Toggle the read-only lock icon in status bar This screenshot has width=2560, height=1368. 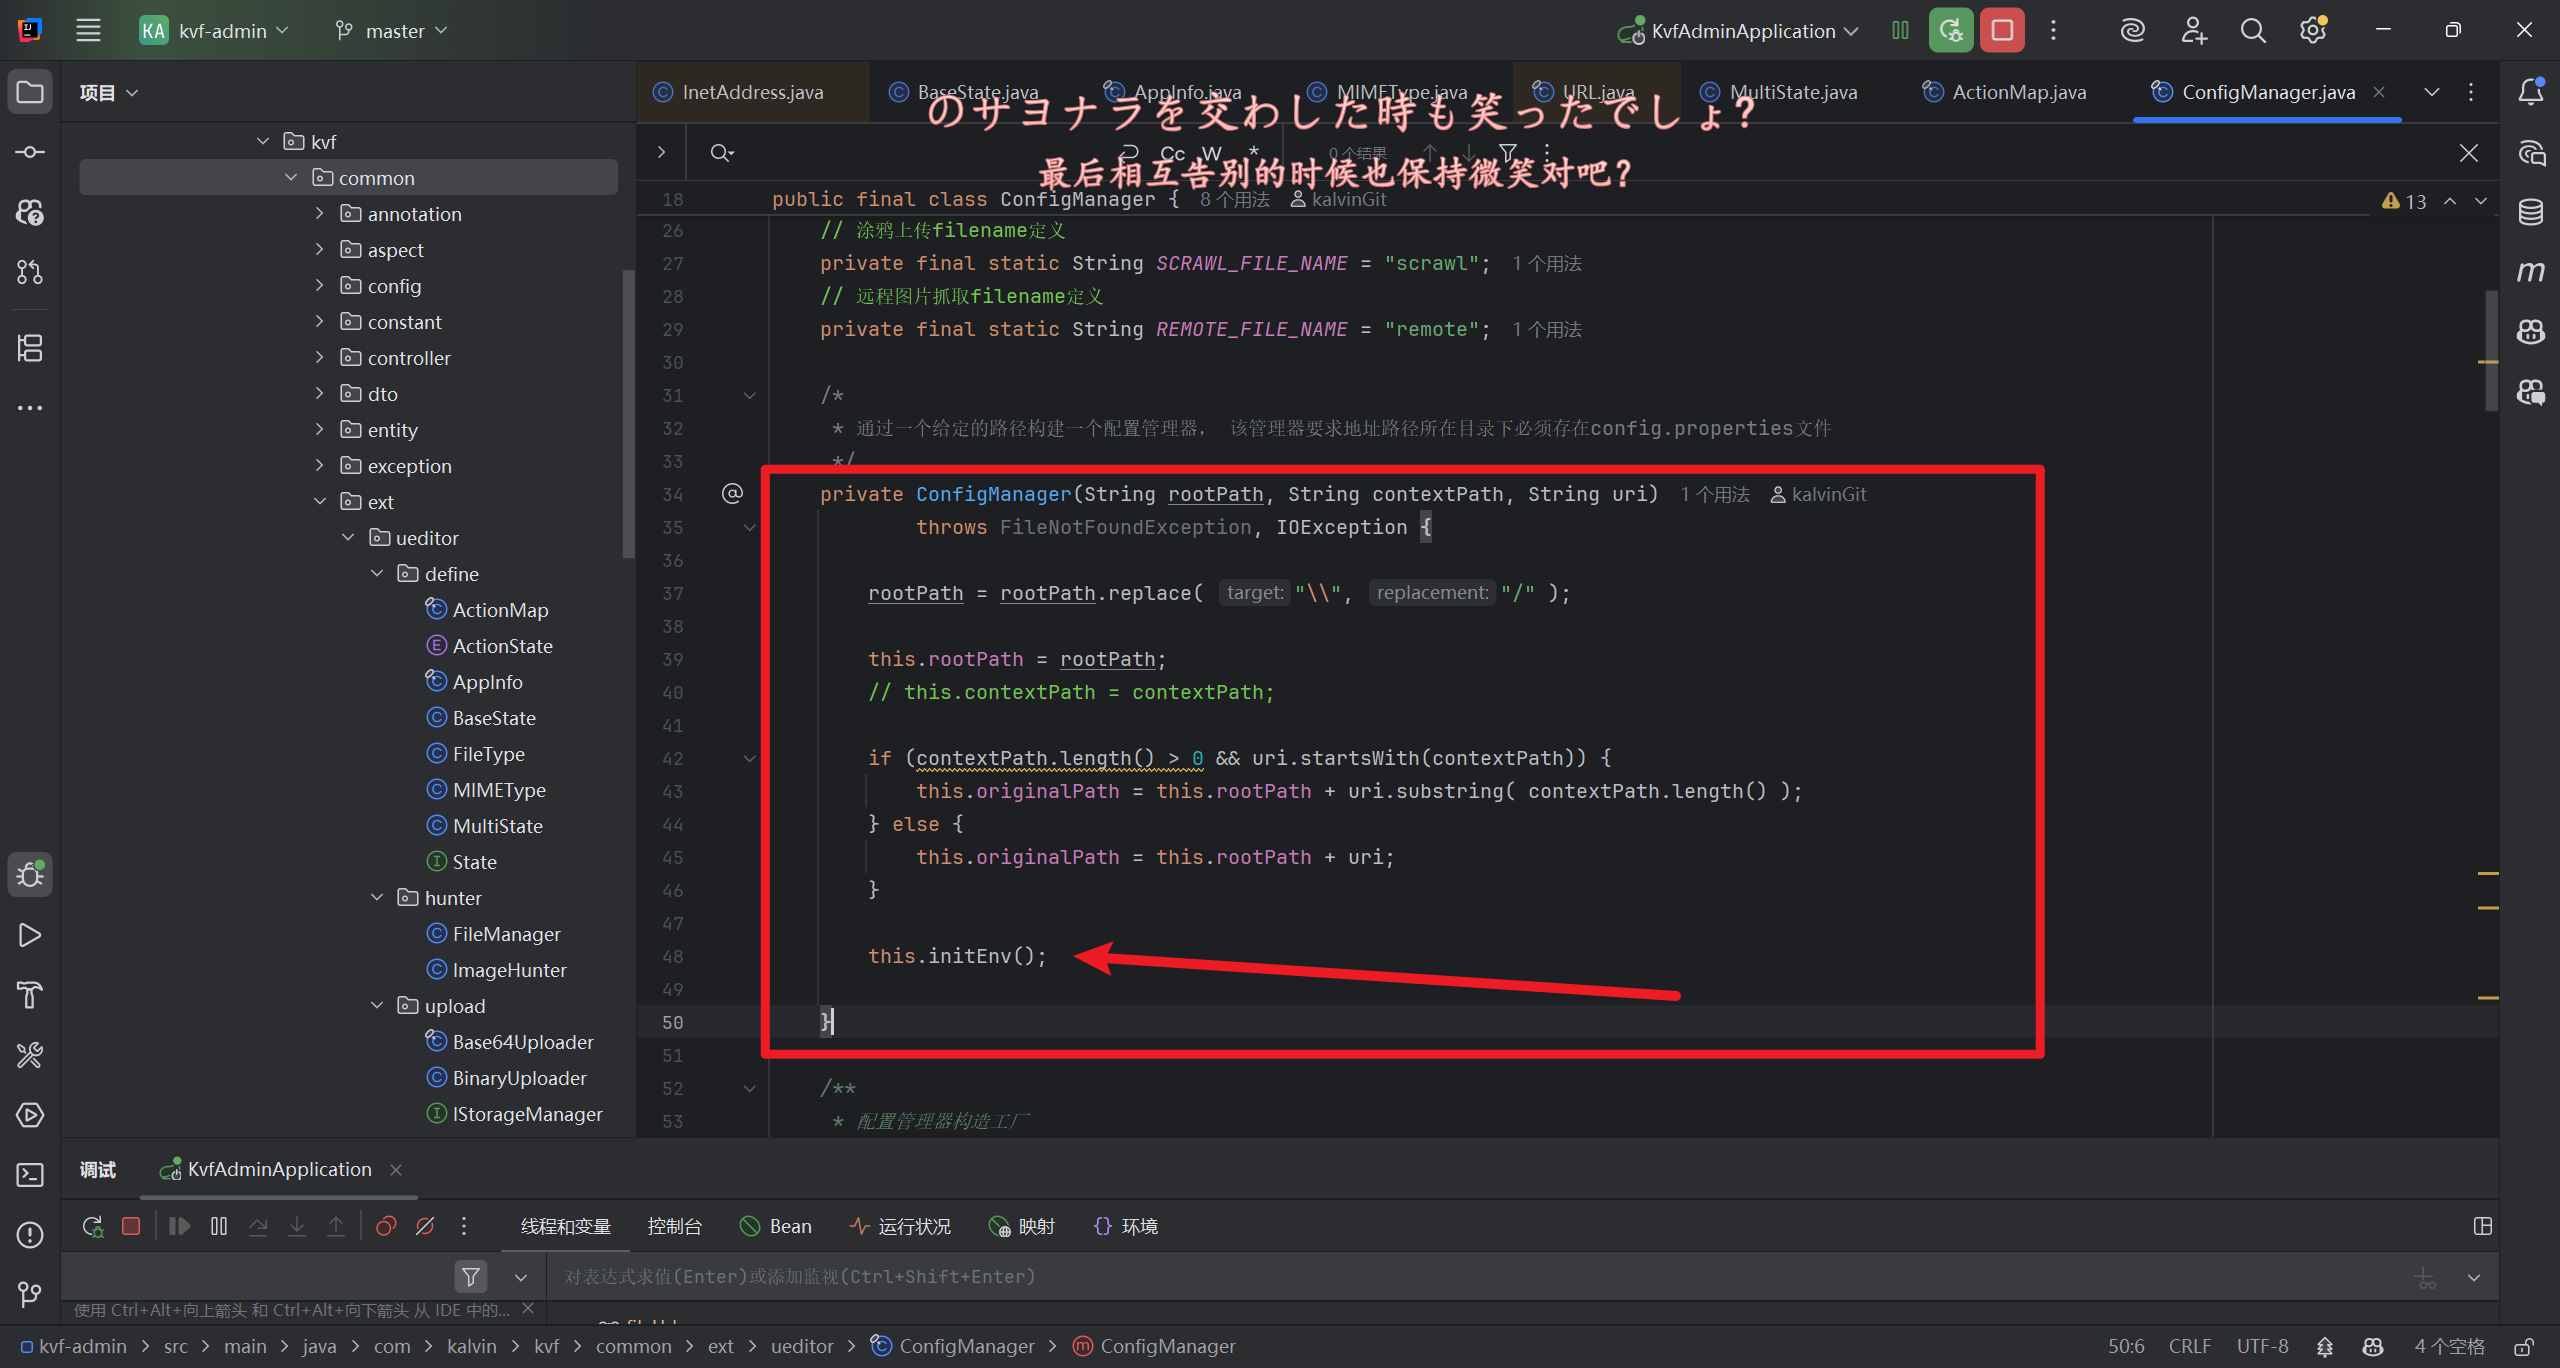2525,1346
